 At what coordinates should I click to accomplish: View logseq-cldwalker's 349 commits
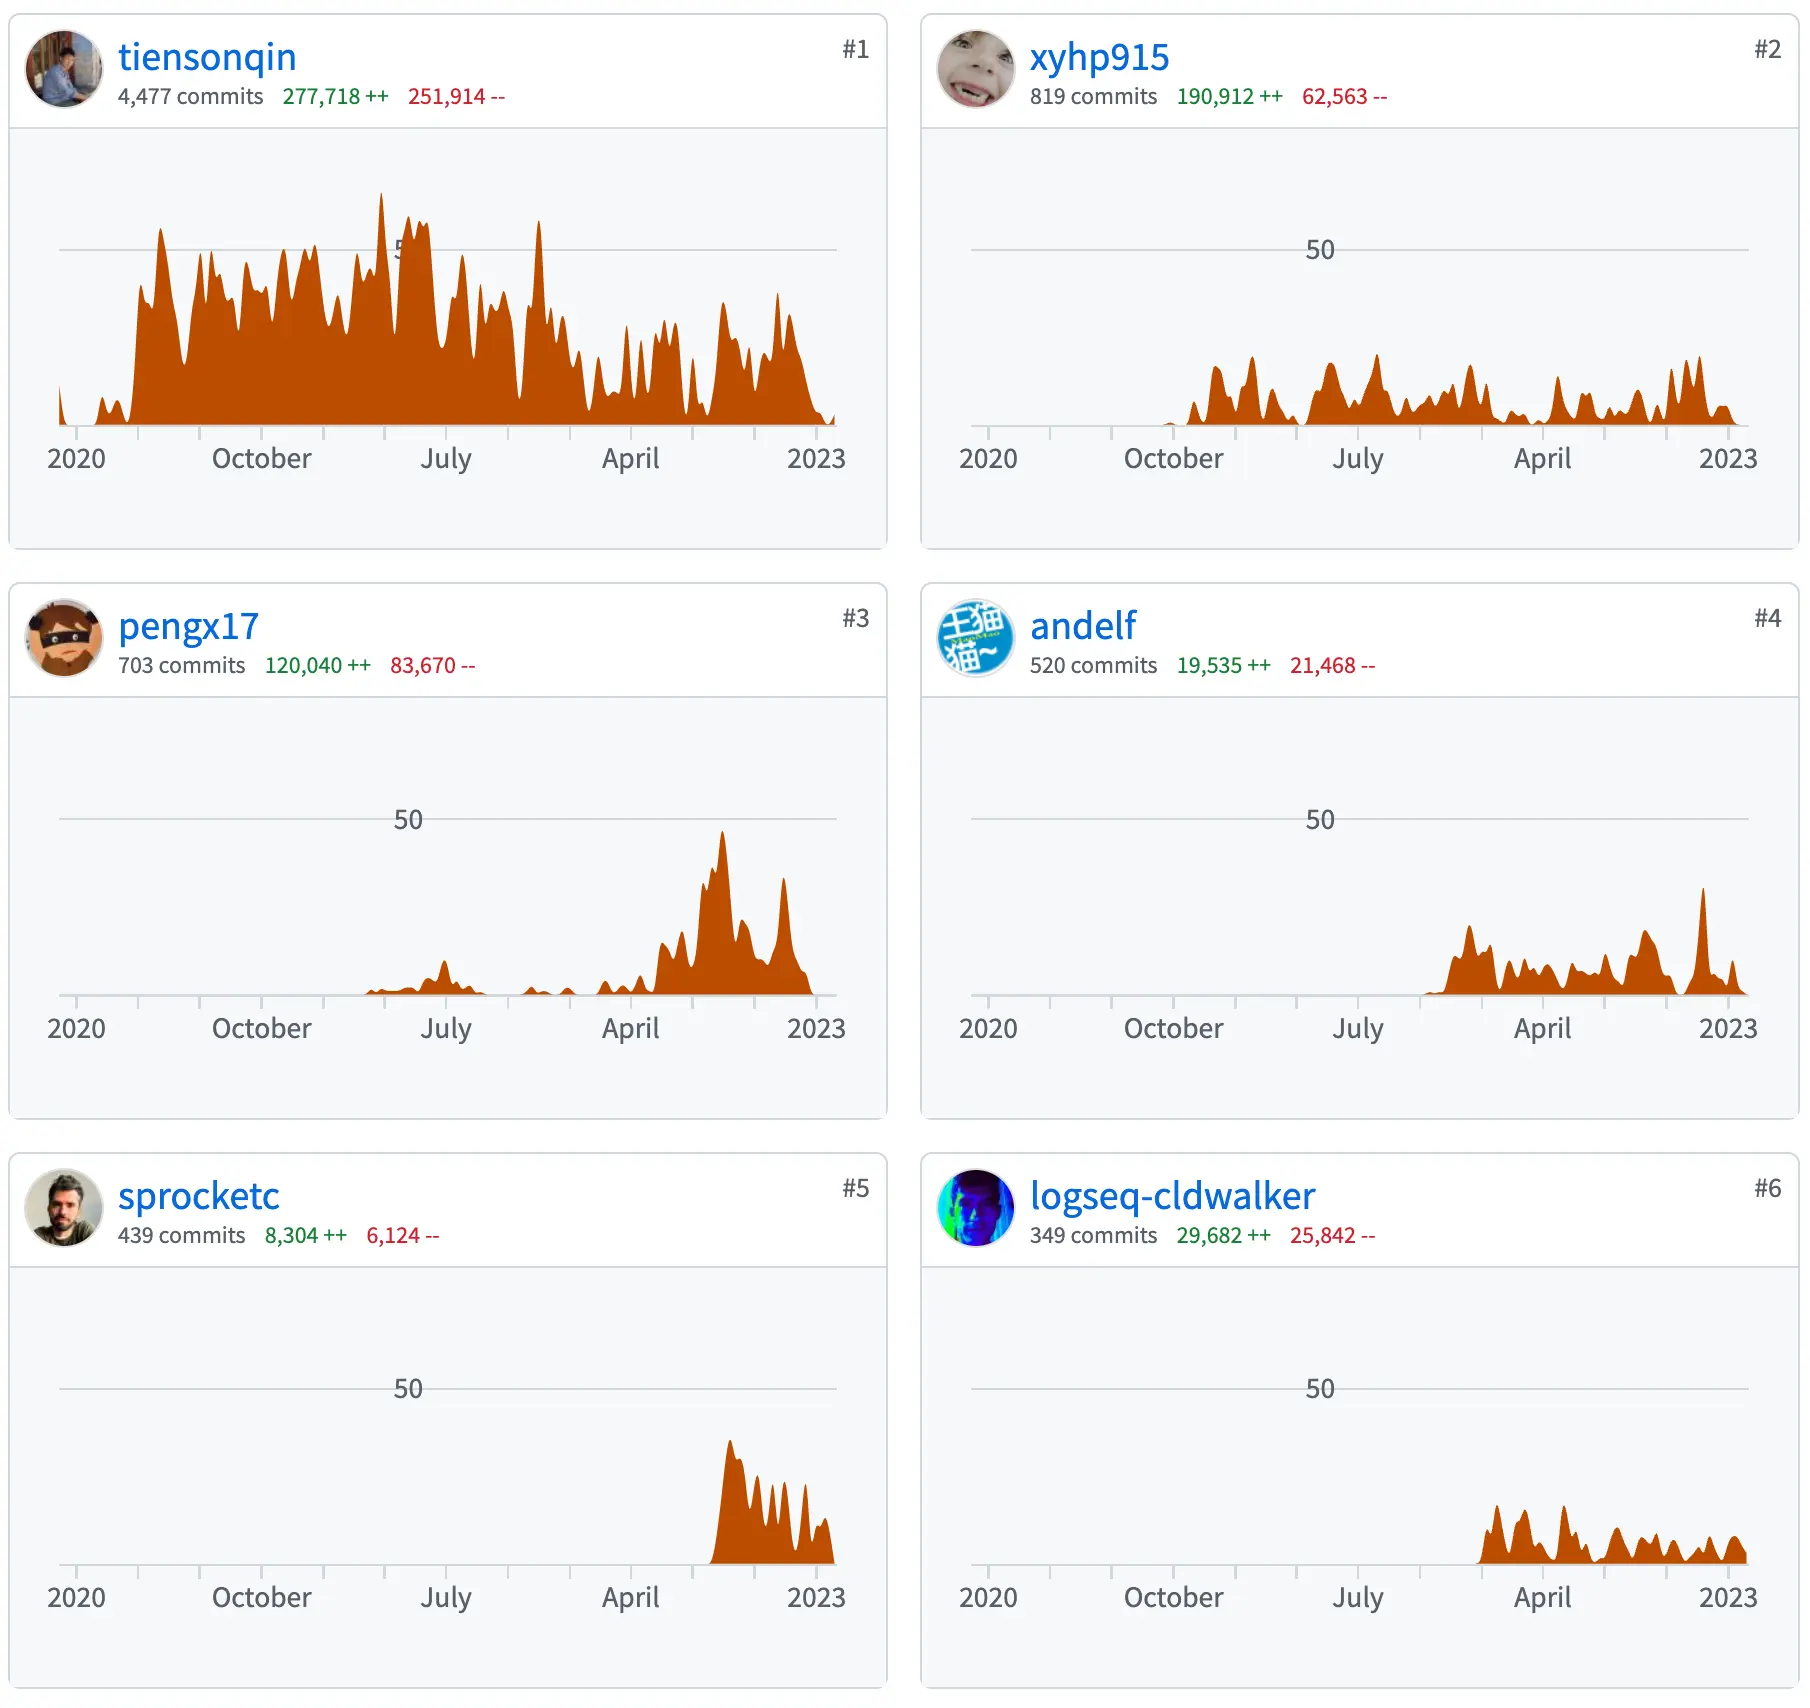pyautogui.click(x=1093, y=1236)
